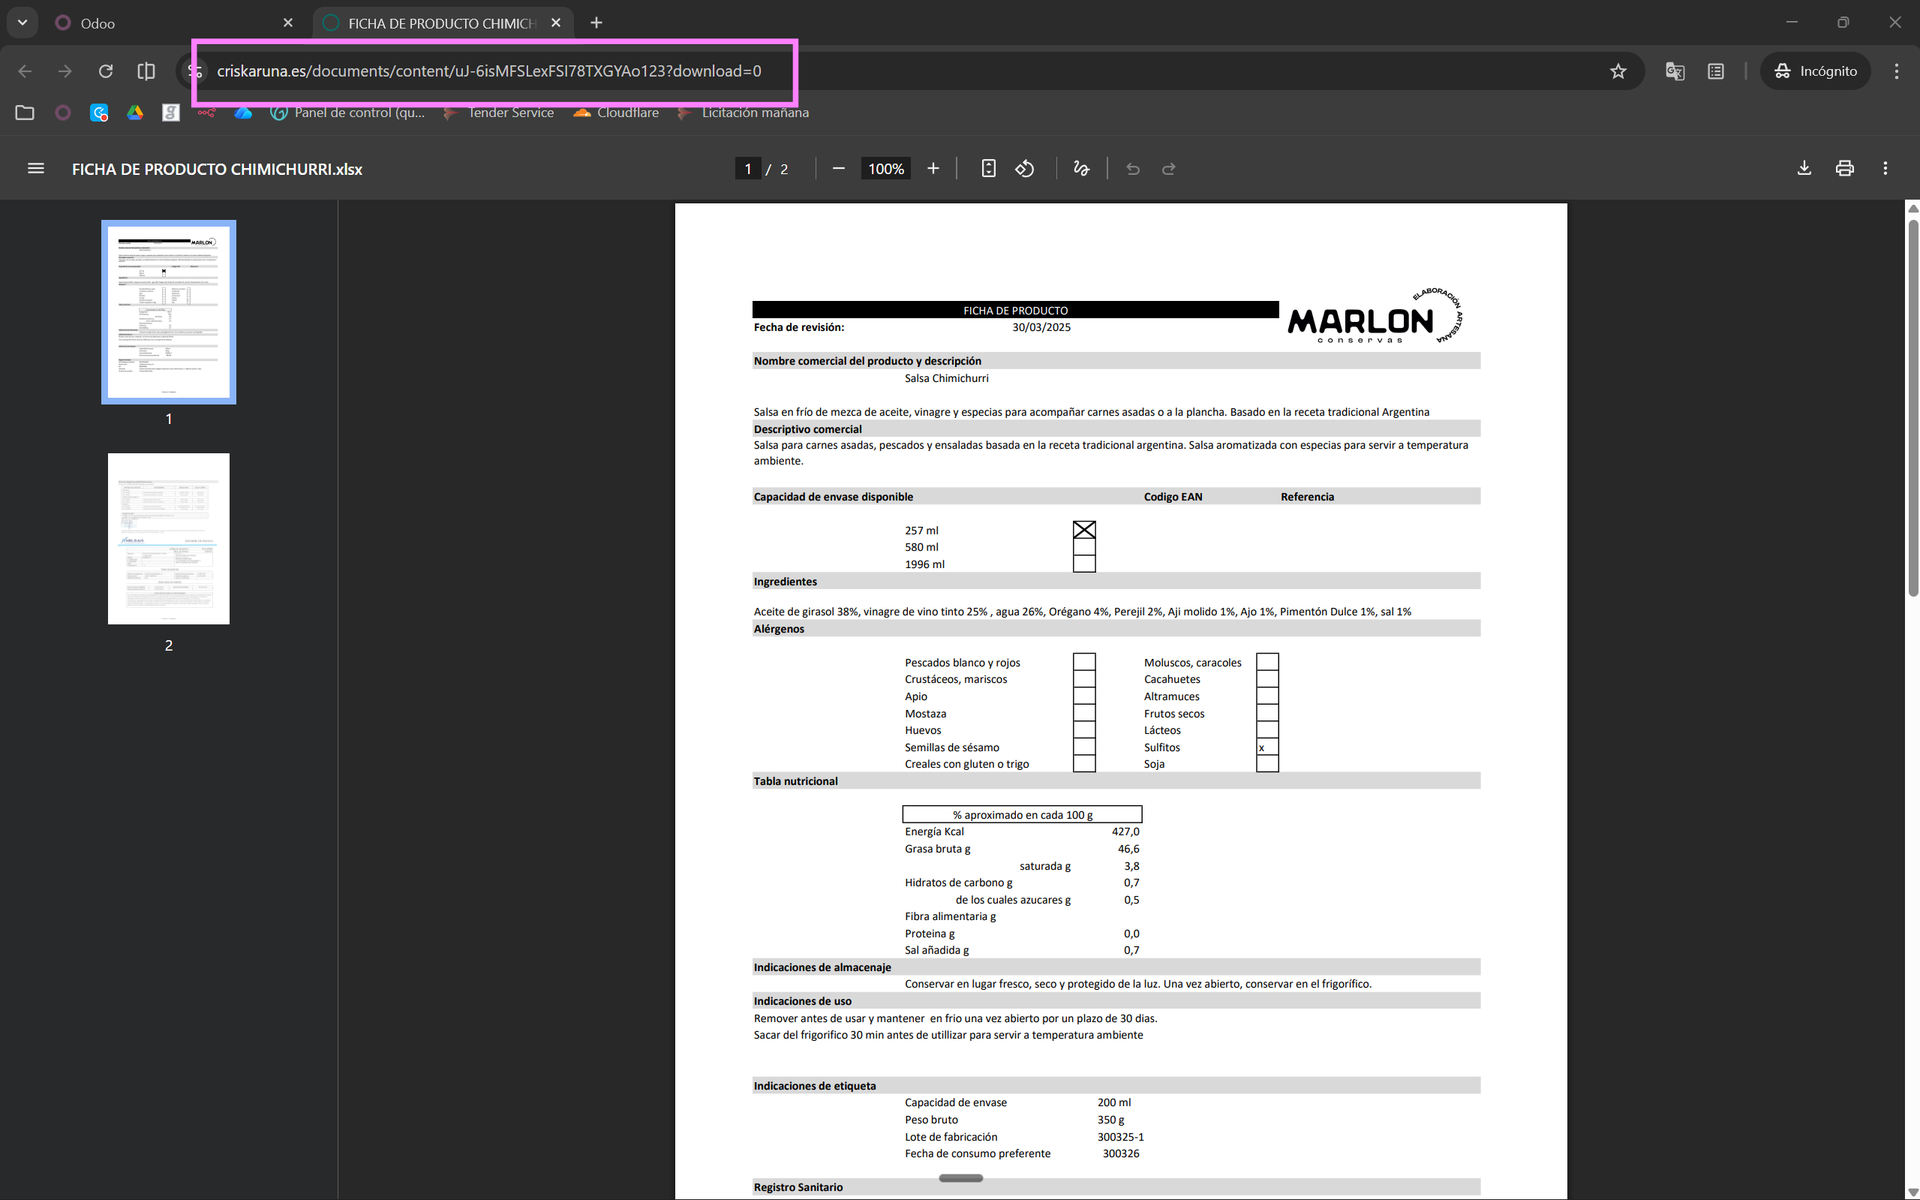
Task: Select the page 2 thumbnail
Action: tap(168, 539)
